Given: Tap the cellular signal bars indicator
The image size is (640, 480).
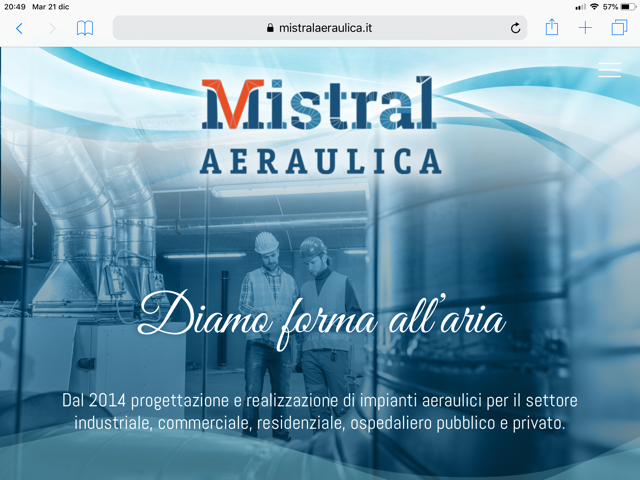Looking at the screenshot, I should pyautogui.click(x=580, y=6).
